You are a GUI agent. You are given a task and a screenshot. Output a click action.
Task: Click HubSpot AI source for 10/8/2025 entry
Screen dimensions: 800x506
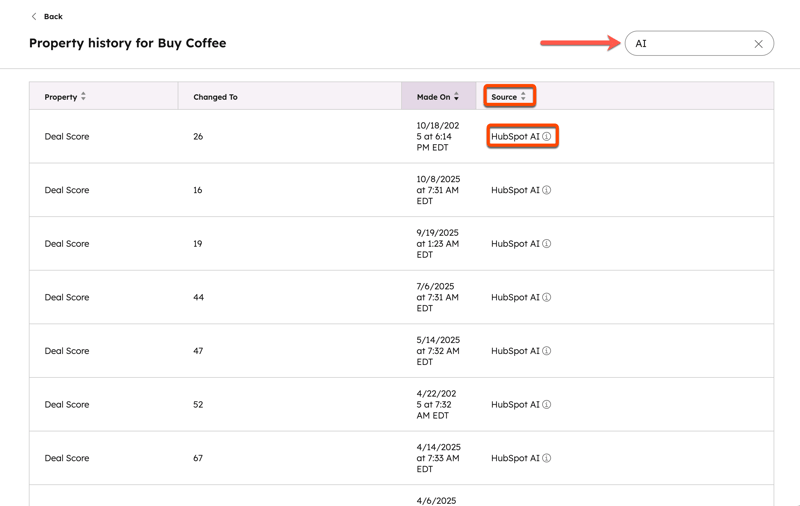pos(515,190)
